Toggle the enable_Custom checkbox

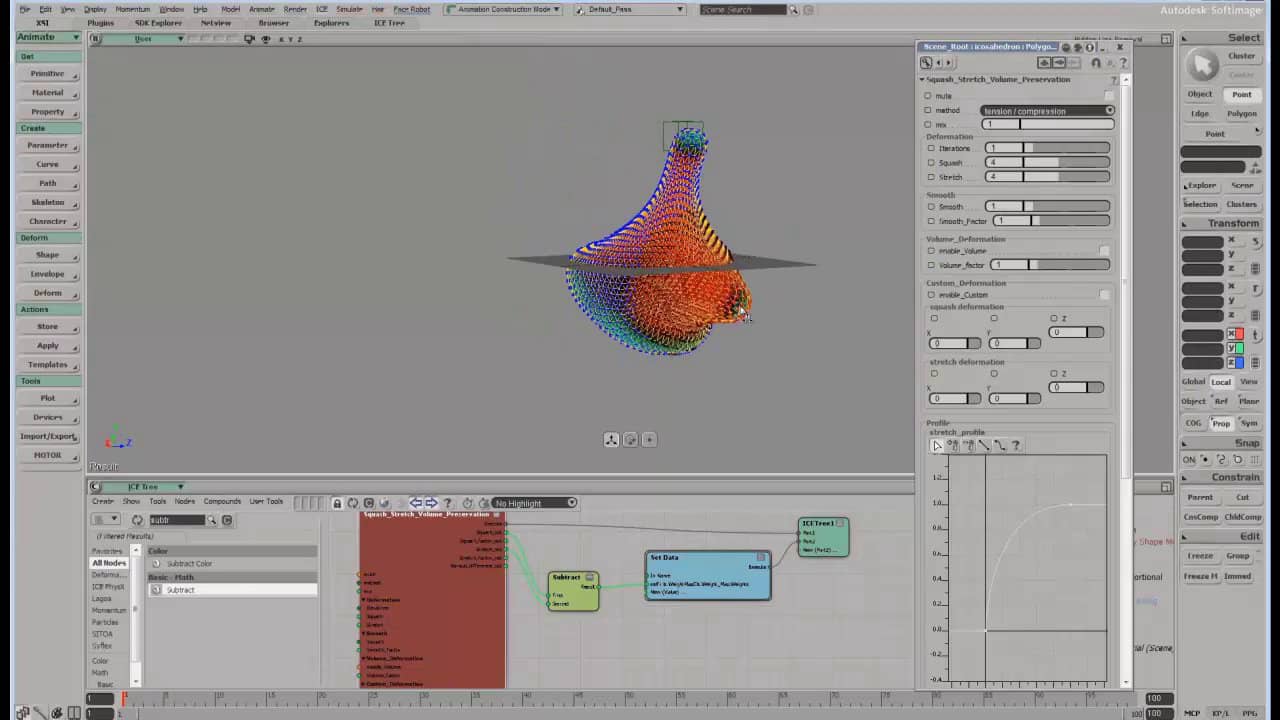pos(1104,295)
